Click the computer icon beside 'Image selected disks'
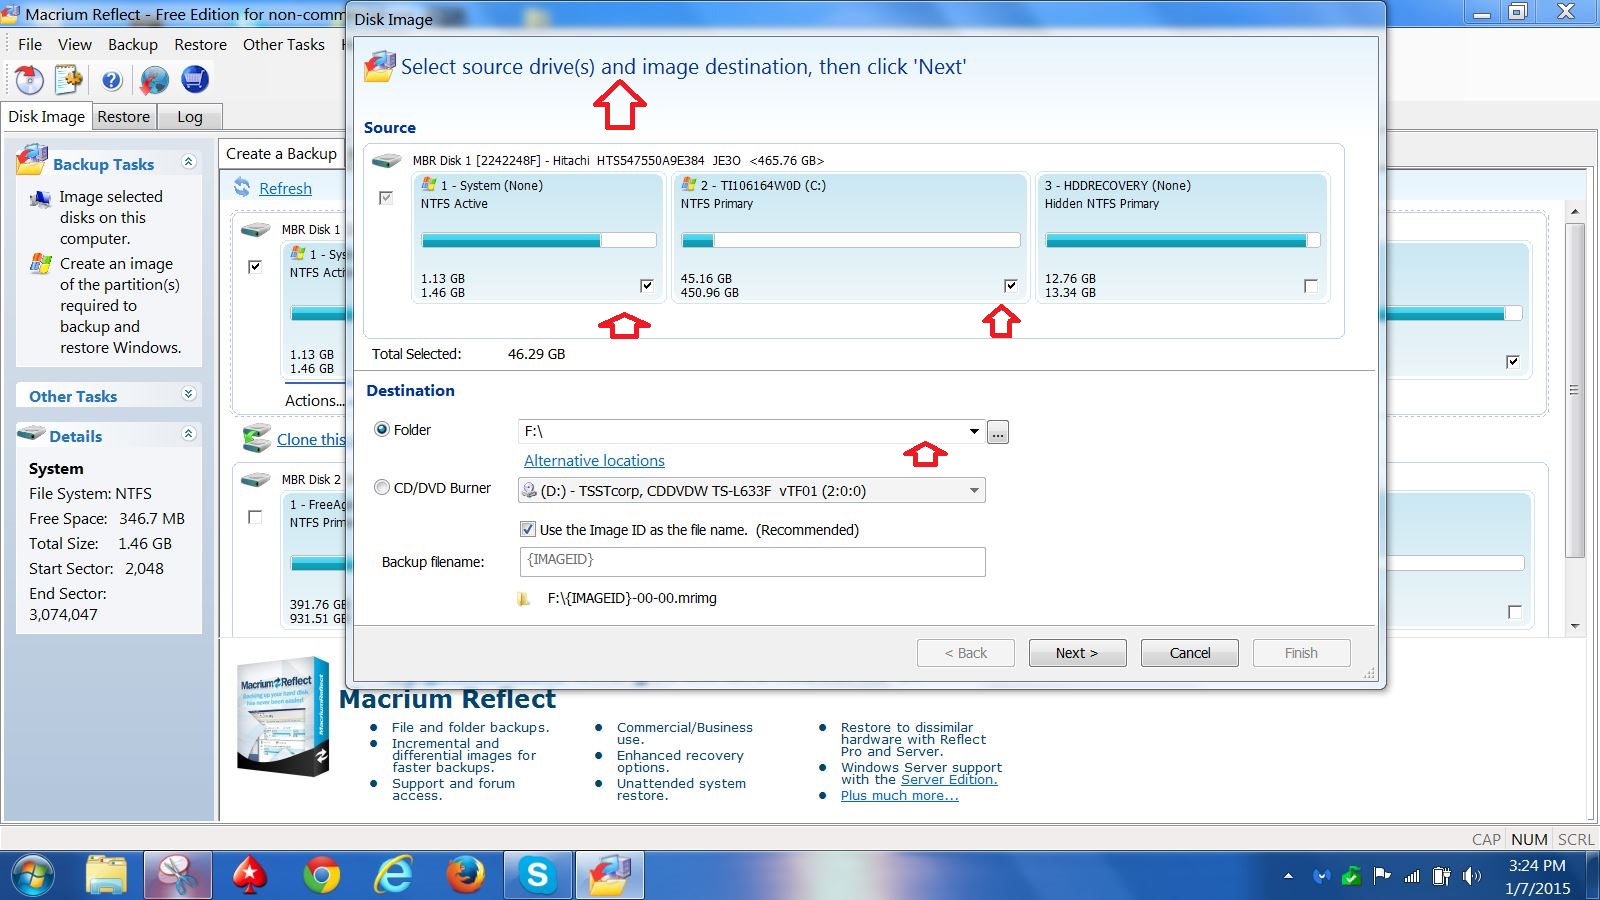1600x900 pixels. tap(40, 198)
